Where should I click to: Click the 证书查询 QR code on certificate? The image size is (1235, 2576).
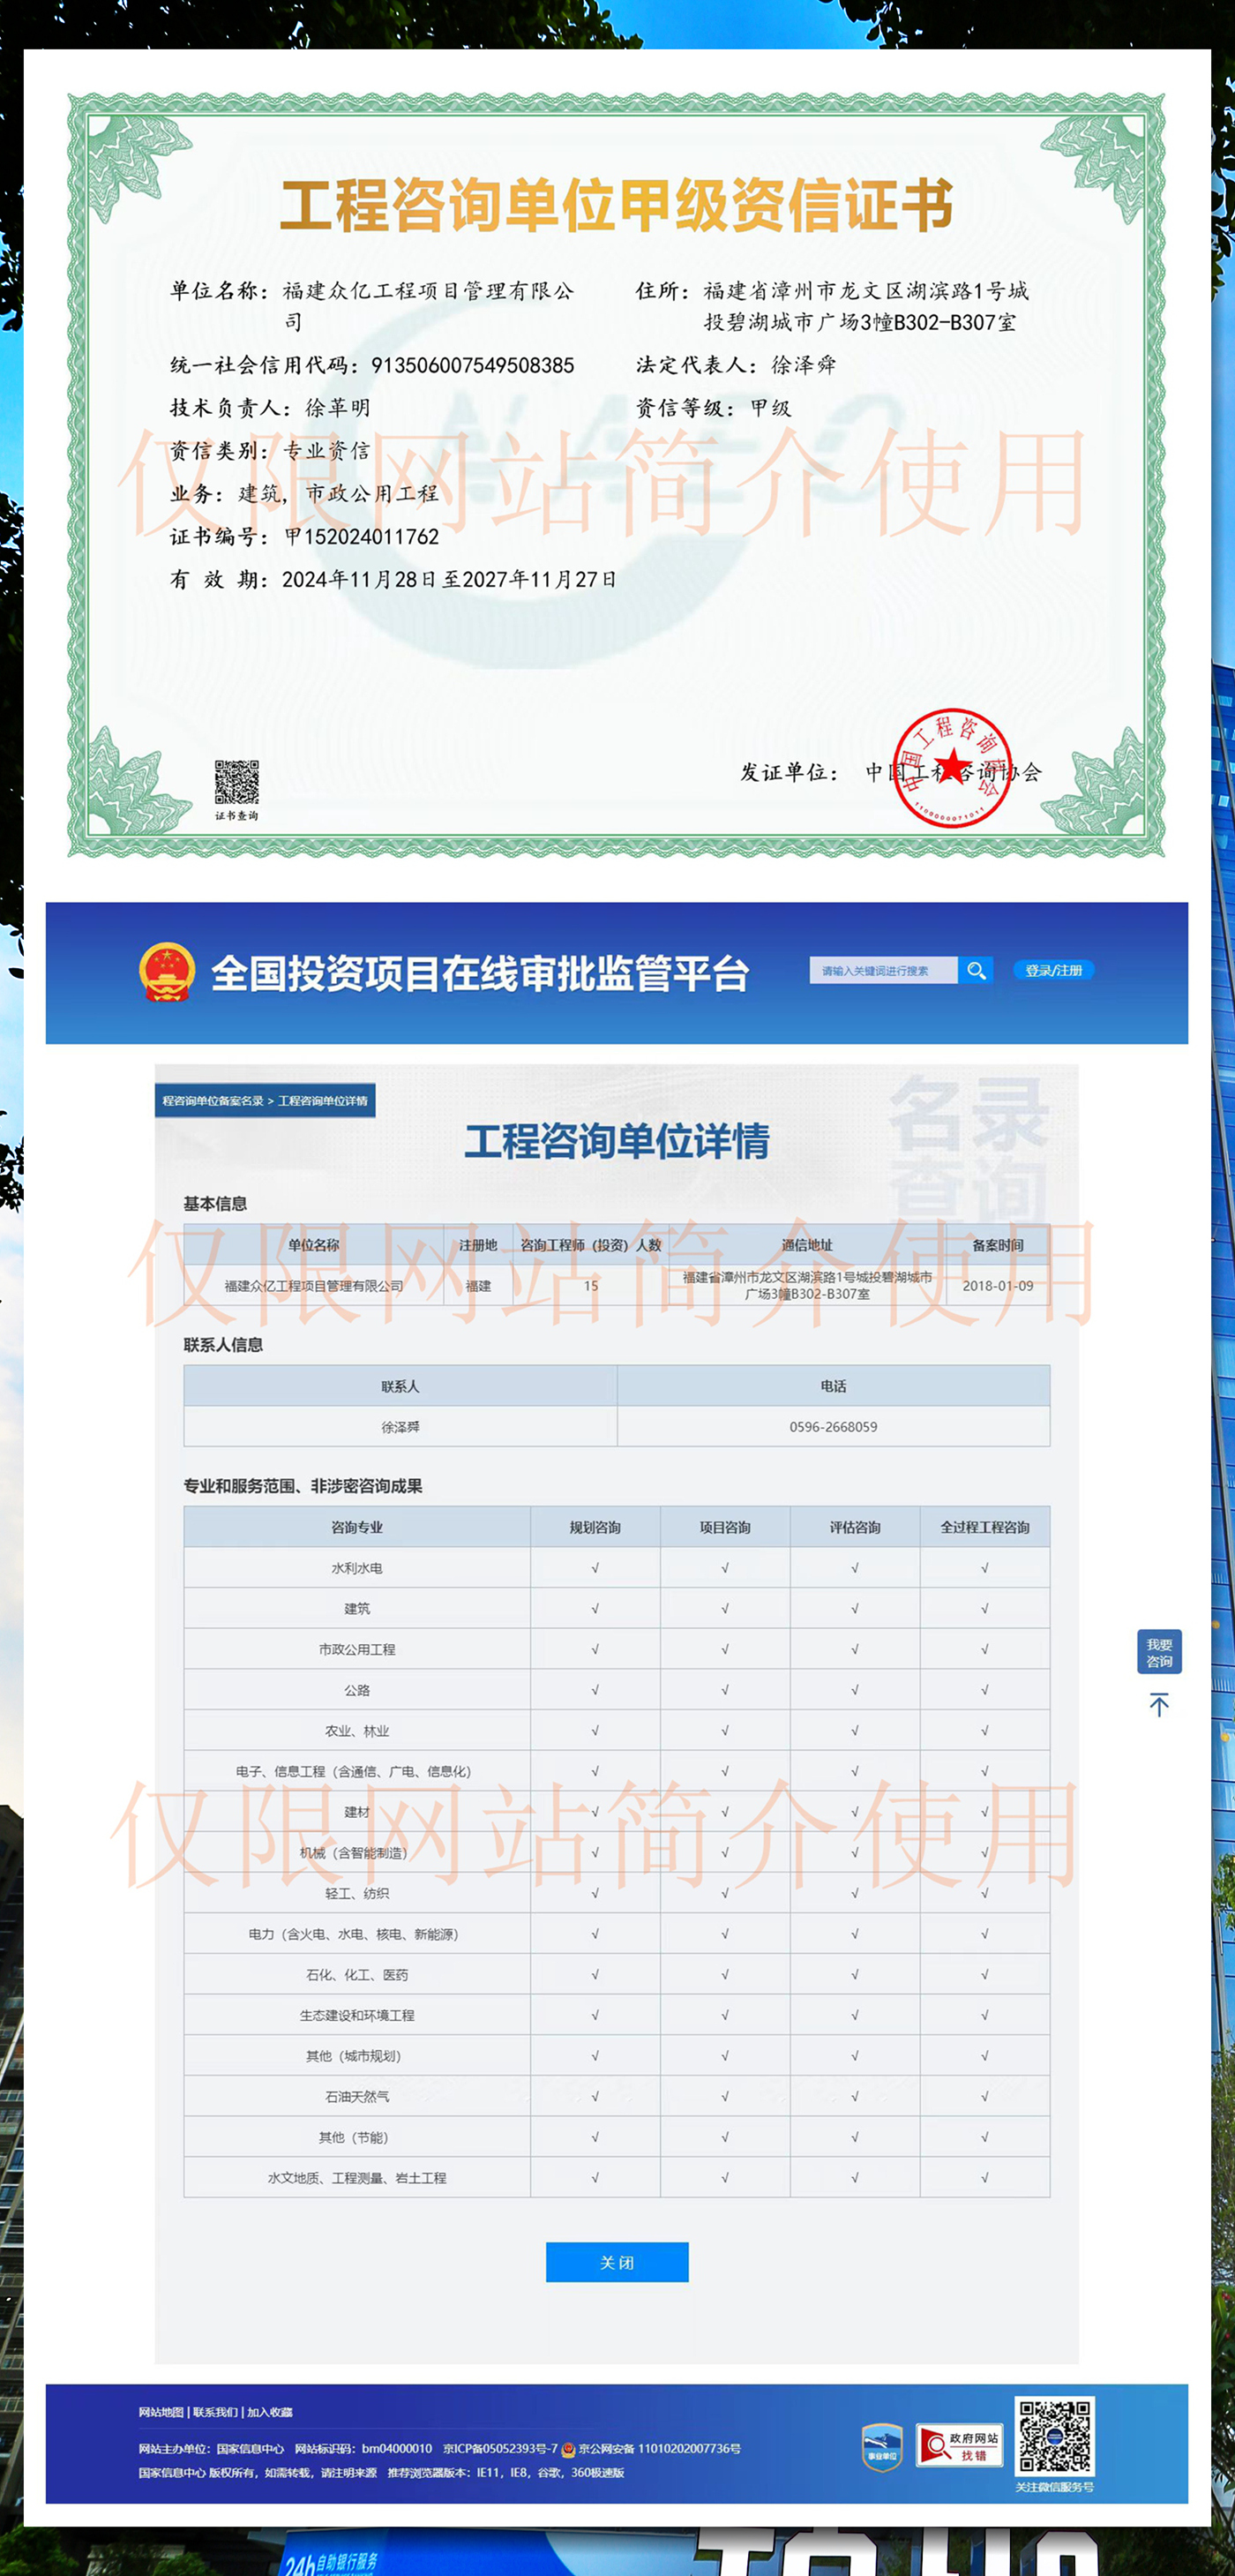(x=237, y=782)
